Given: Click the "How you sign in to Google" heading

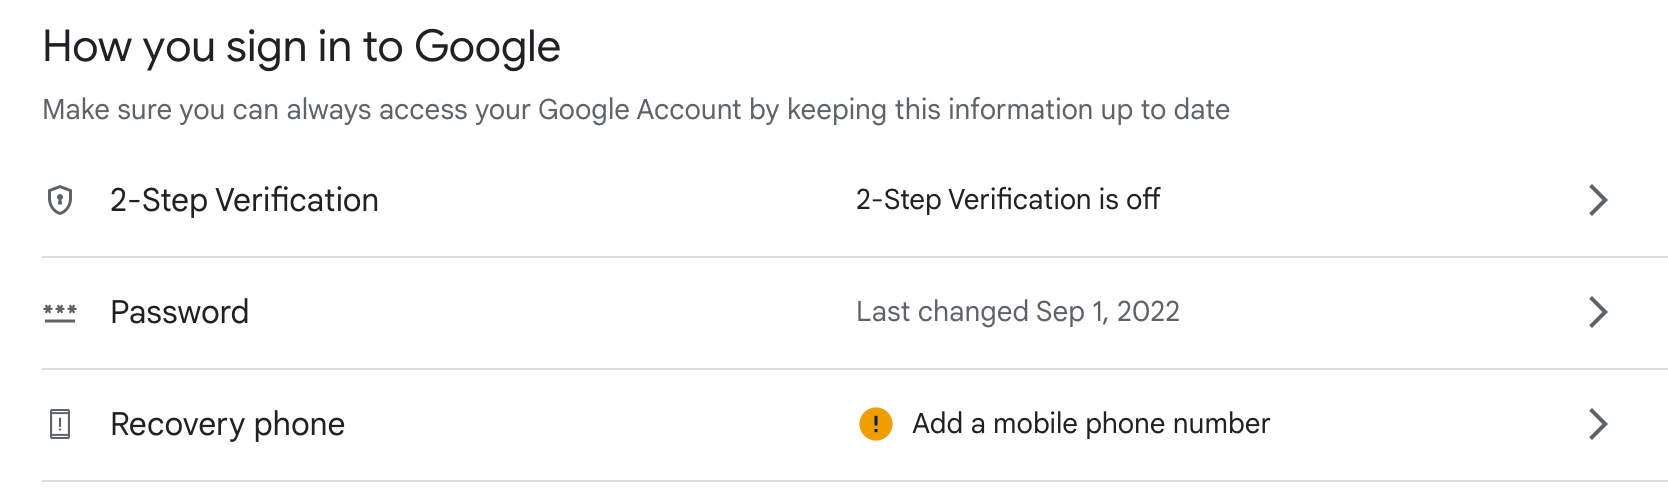Looking at the screenshot, I should pyautogui.click(x=301, y=47).
